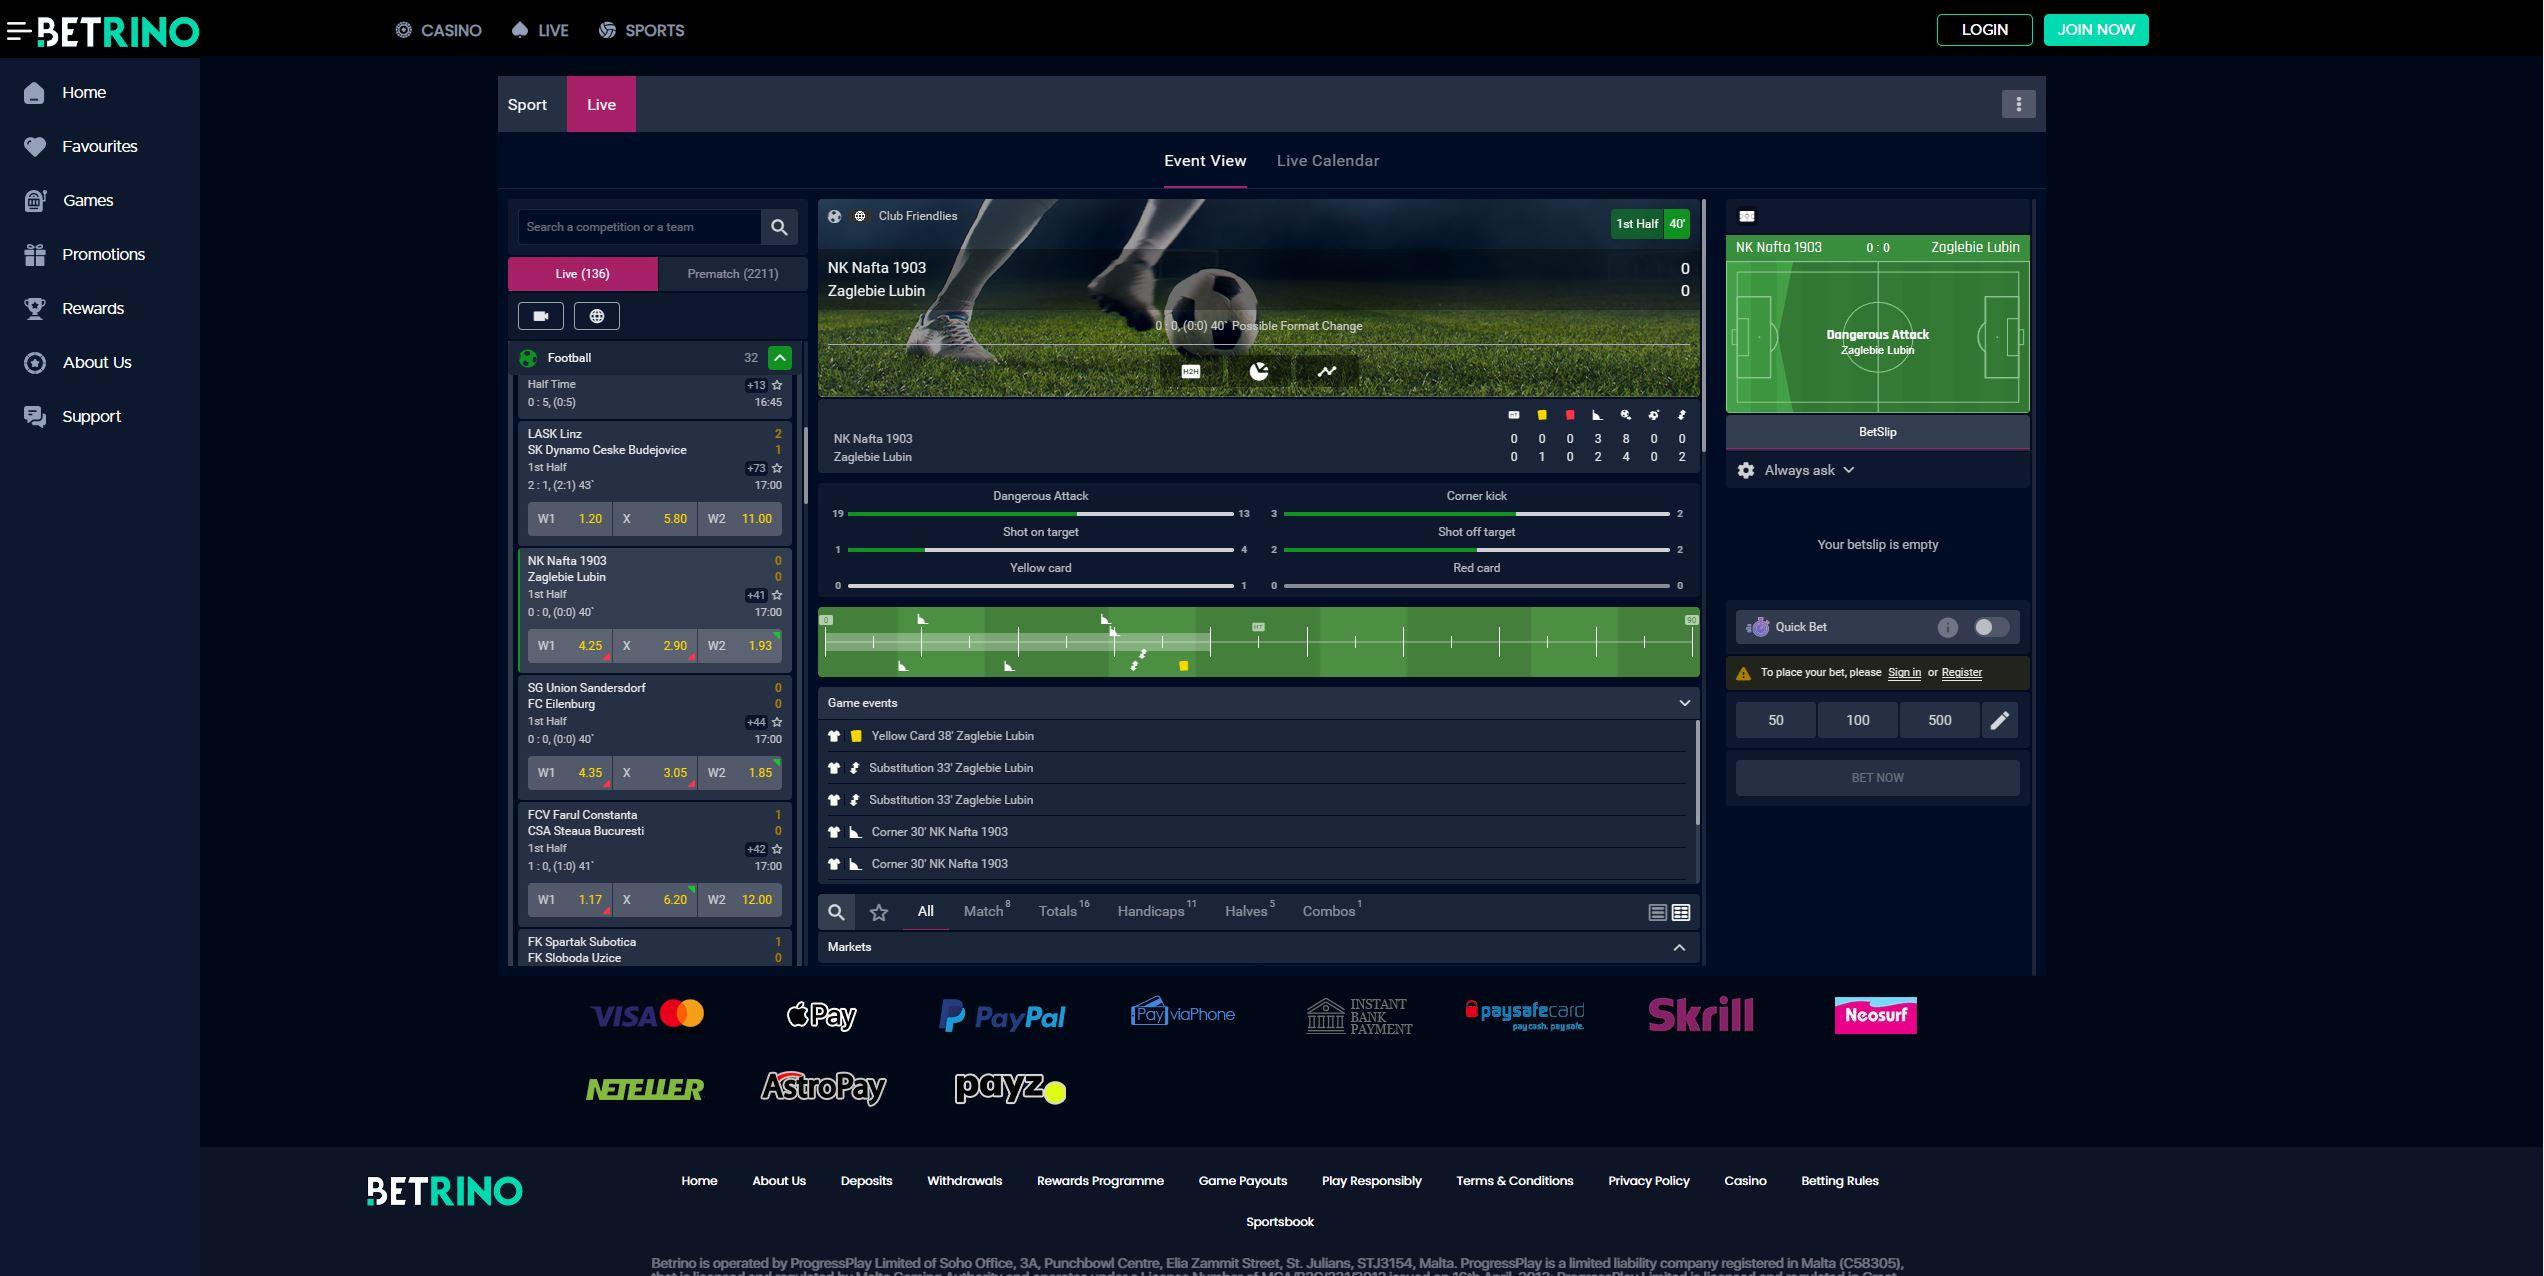Select the globe filter icon beside camera

[x=596, y=315]
